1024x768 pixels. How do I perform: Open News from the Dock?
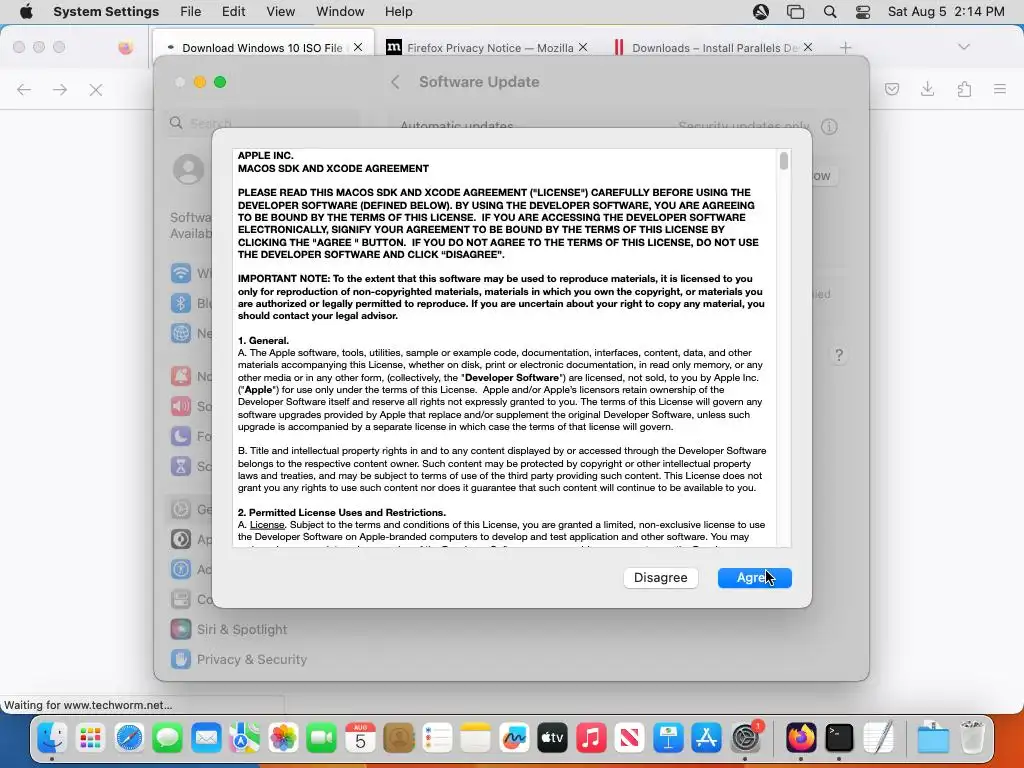tap(630, 738)
